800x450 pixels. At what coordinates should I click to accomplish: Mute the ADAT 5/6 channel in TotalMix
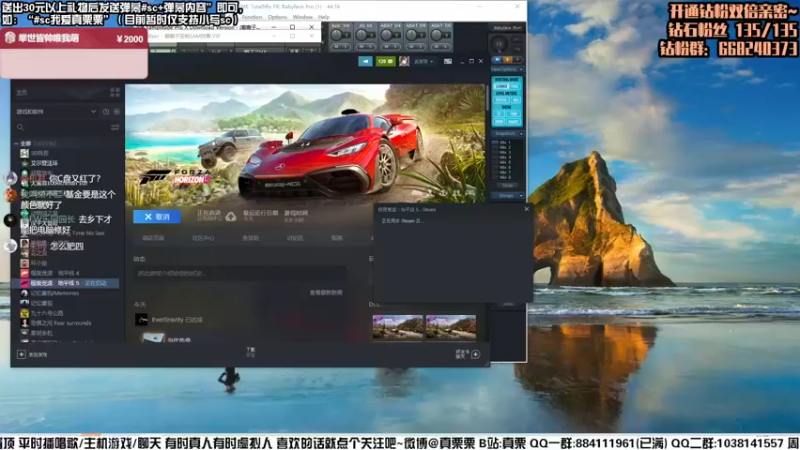[412, 47]
